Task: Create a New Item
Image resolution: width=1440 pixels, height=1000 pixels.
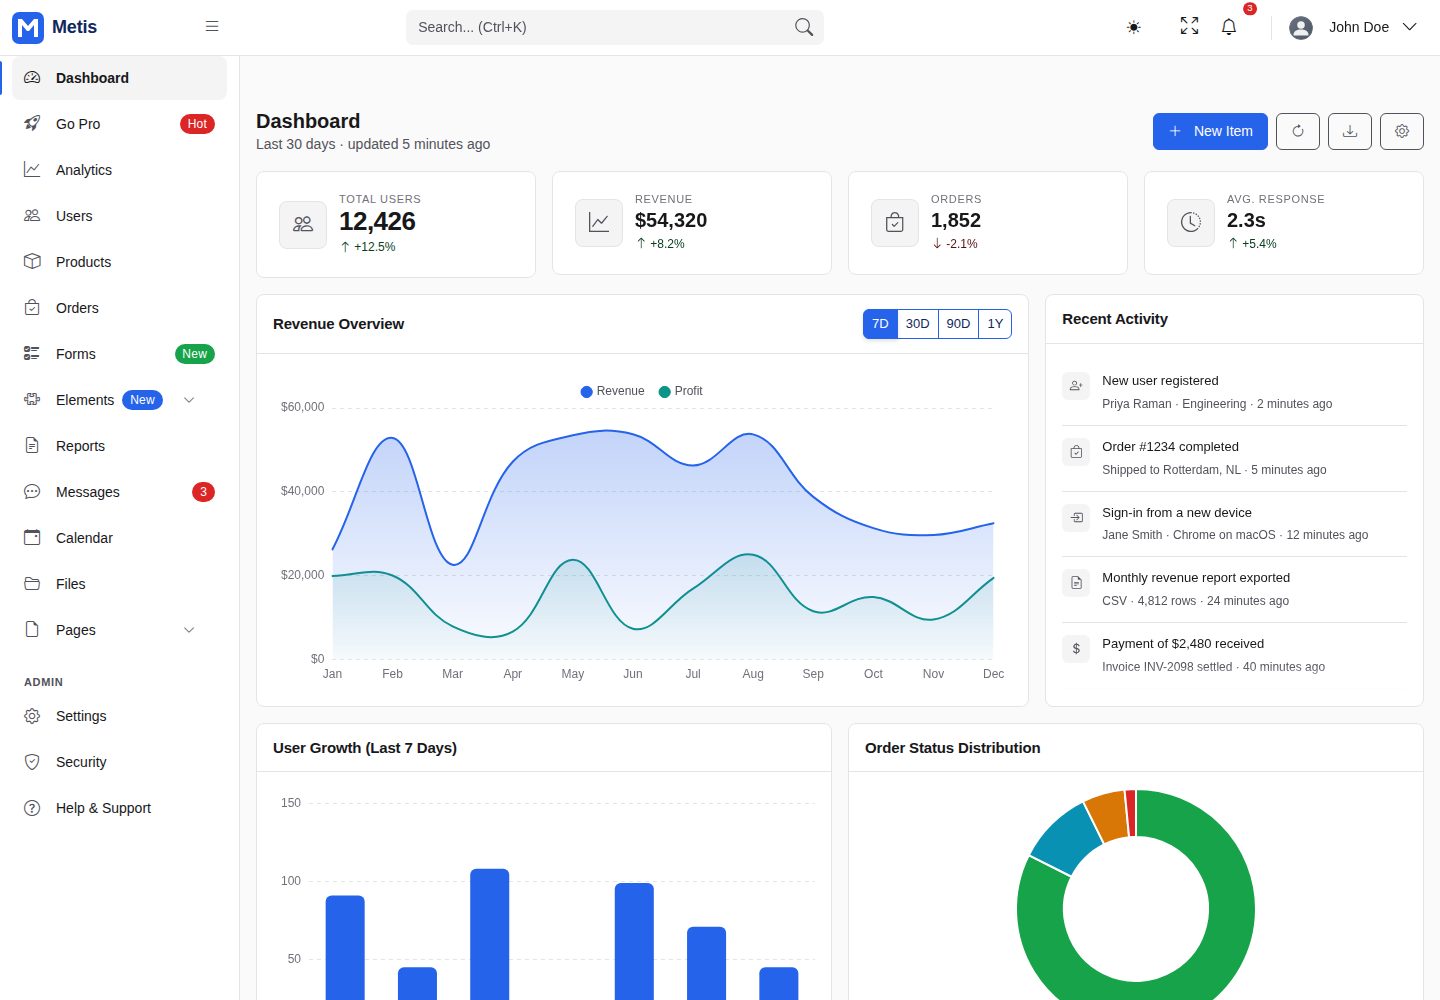Action: click(1210, 131)
